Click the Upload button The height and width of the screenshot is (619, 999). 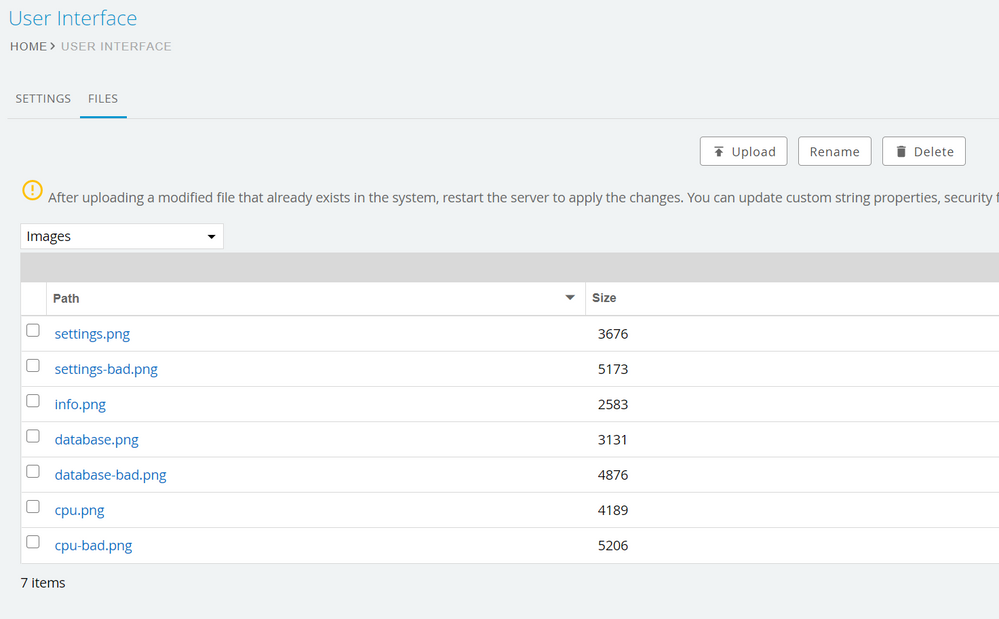tap(743, 152)
